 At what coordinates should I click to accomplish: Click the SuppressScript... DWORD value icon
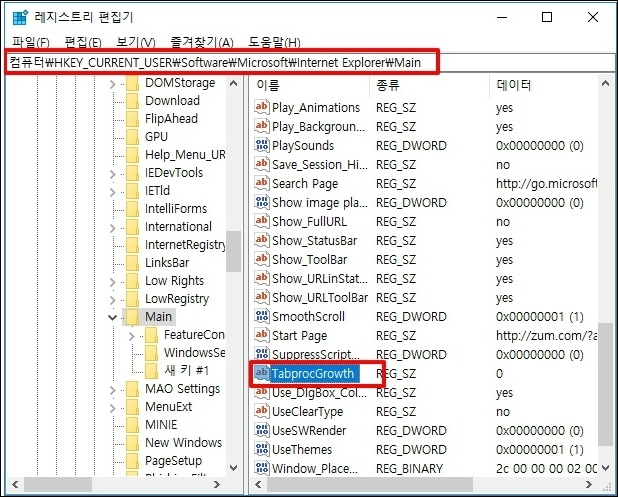pos(262,354)
